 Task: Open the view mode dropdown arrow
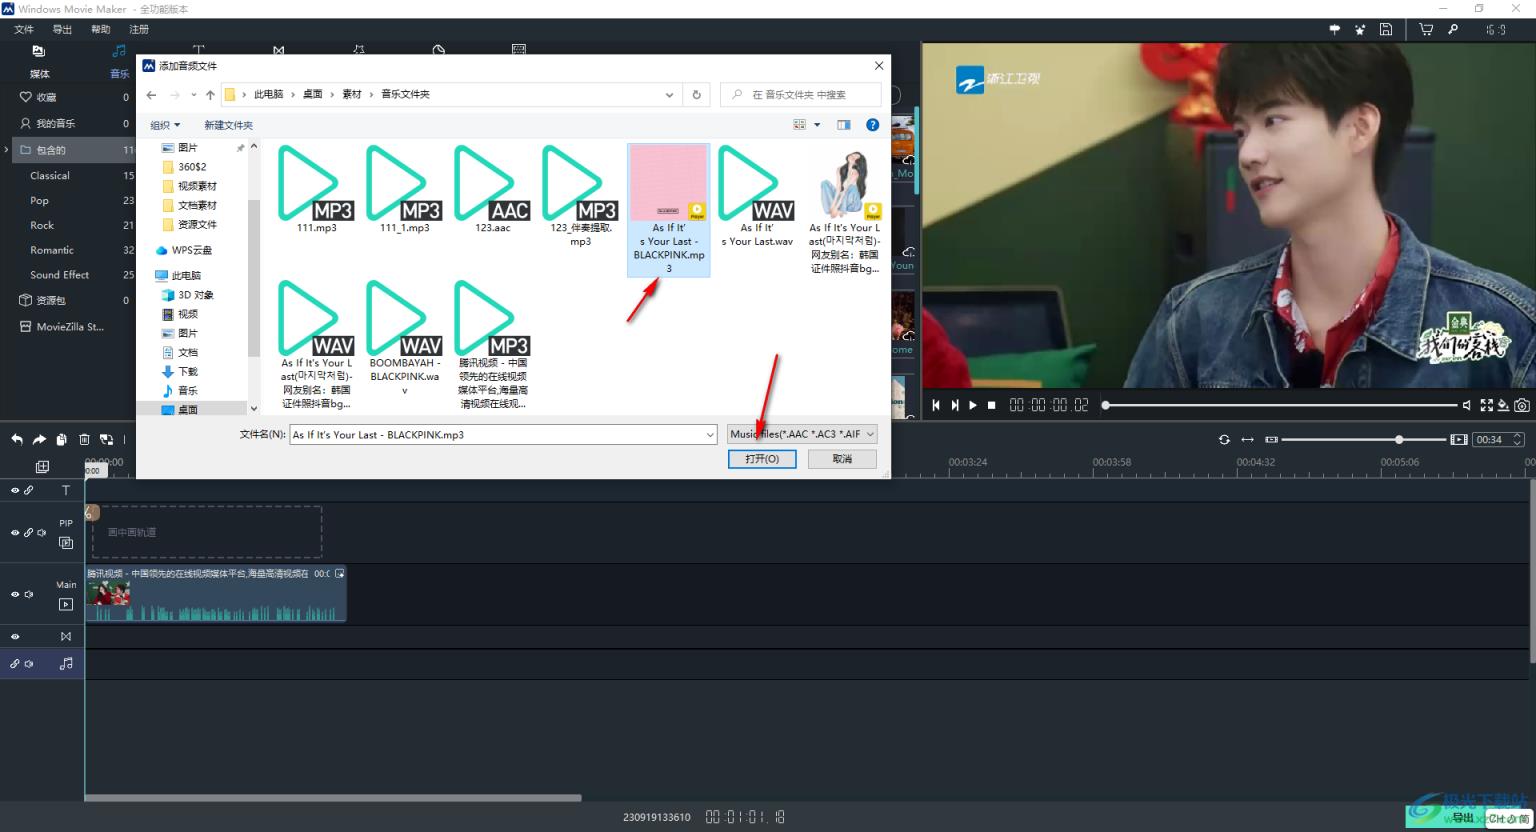pos(817,125)
